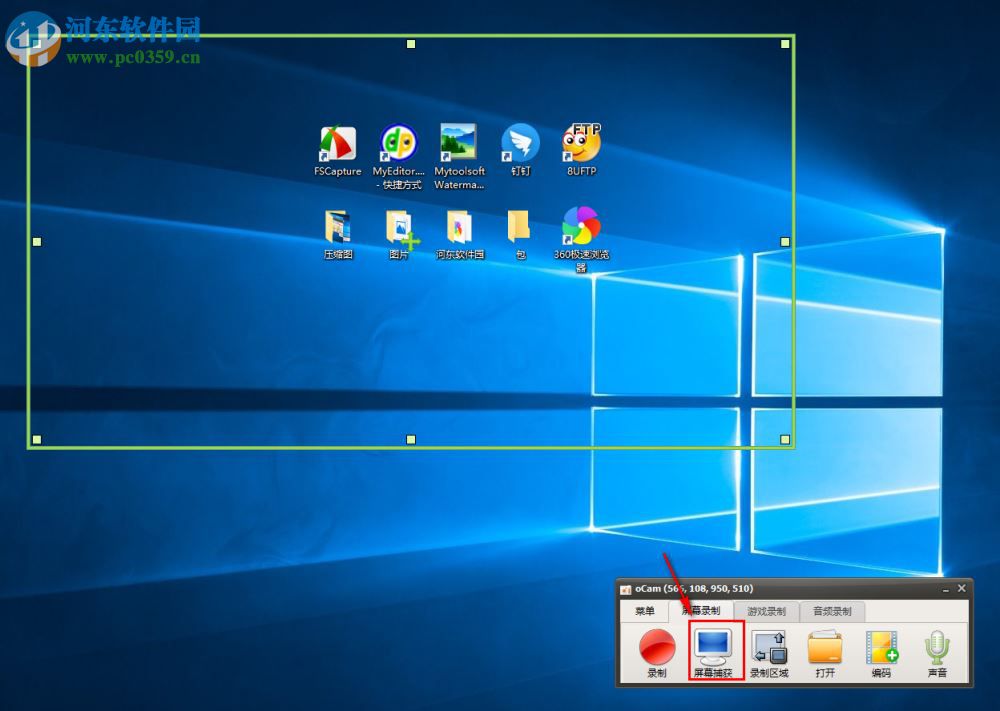Viewport: 1000px width, 711px height.
Task: Click the bottom-right corner handle of capture frame
Action: 785,439
